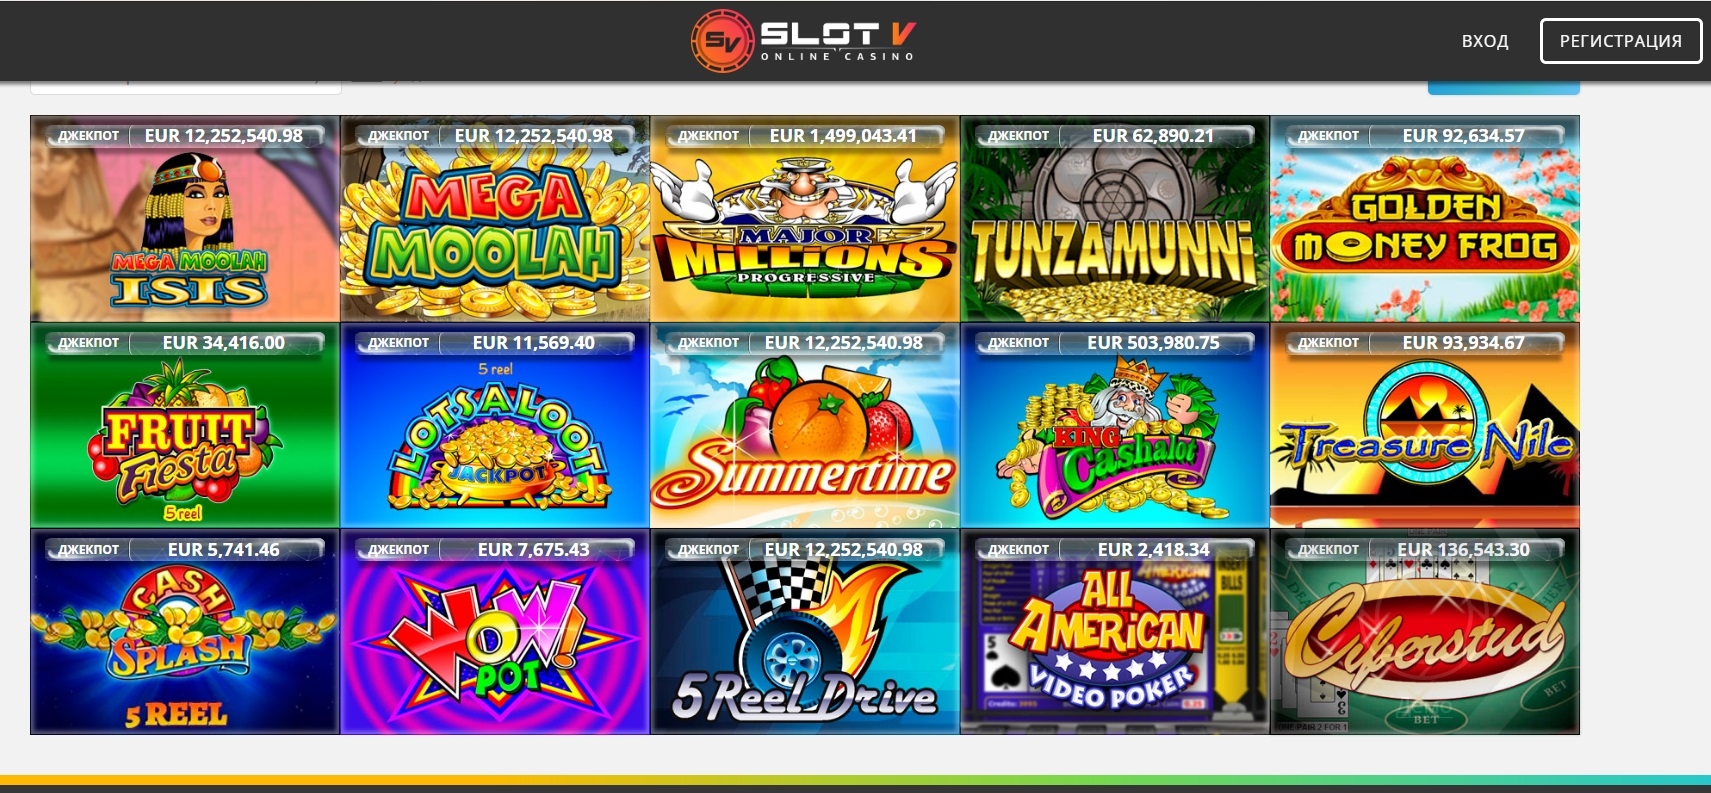Open LotsALoot 5 reel jackpot game
The image size is (1711, 793).
pos(495,426)
